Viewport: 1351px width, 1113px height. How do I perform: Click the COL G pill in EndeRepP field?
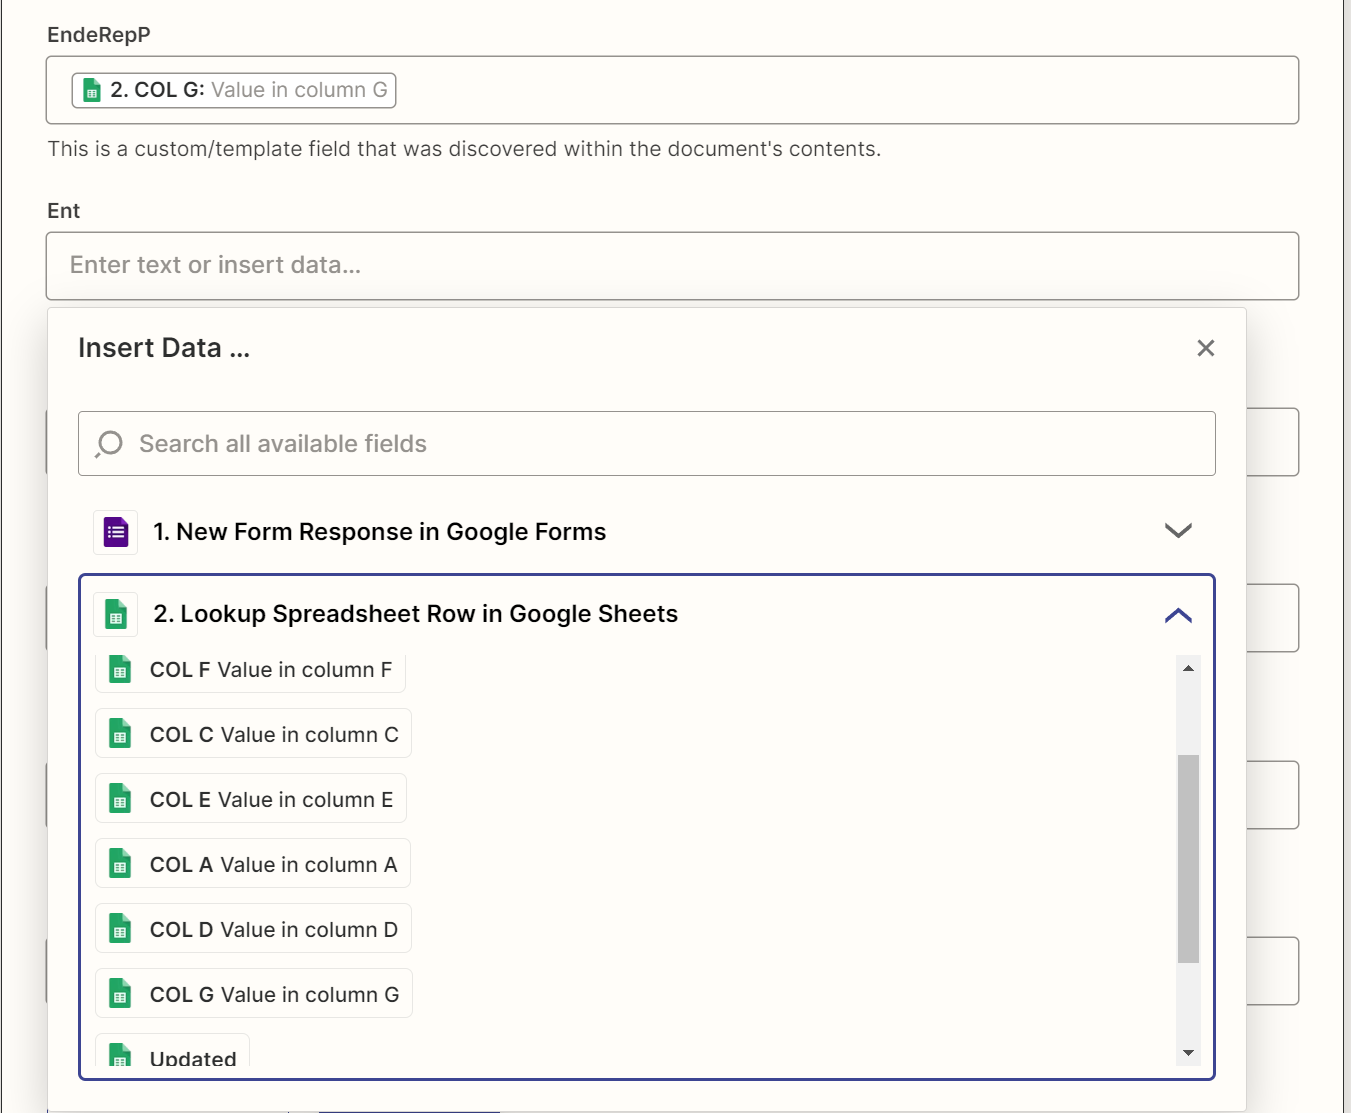[234, 90]
